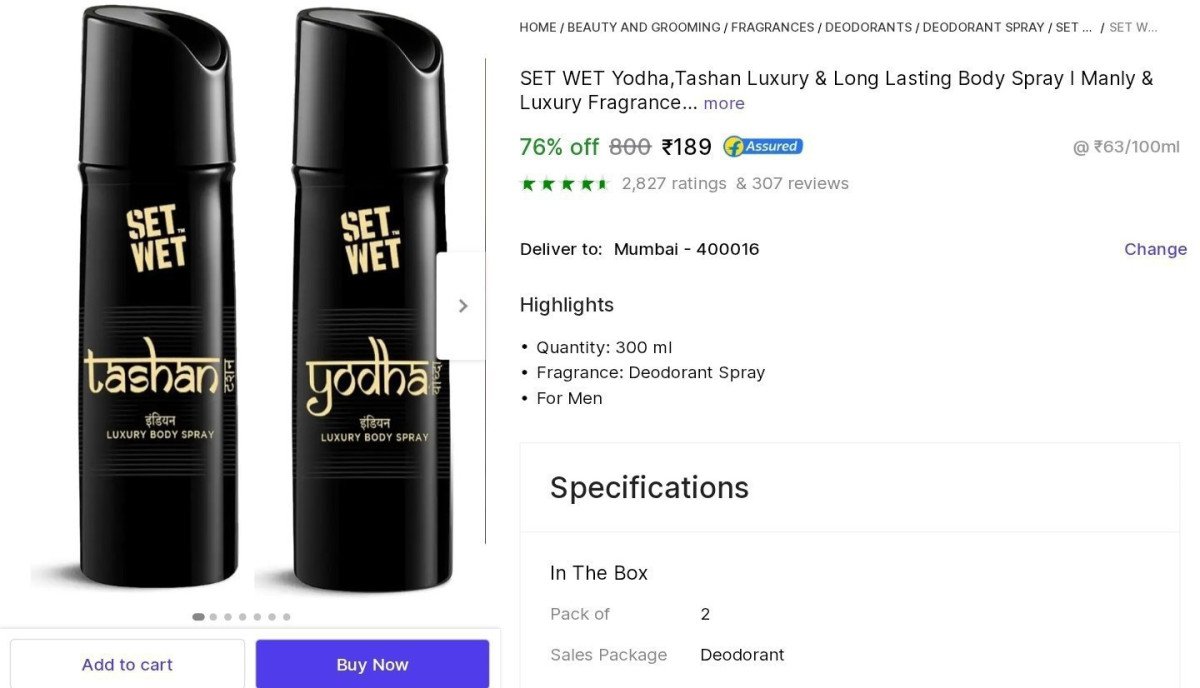Change the delivery pincode location
The width and height of the screenshot is (1200, 688).
click(1155, 249)
